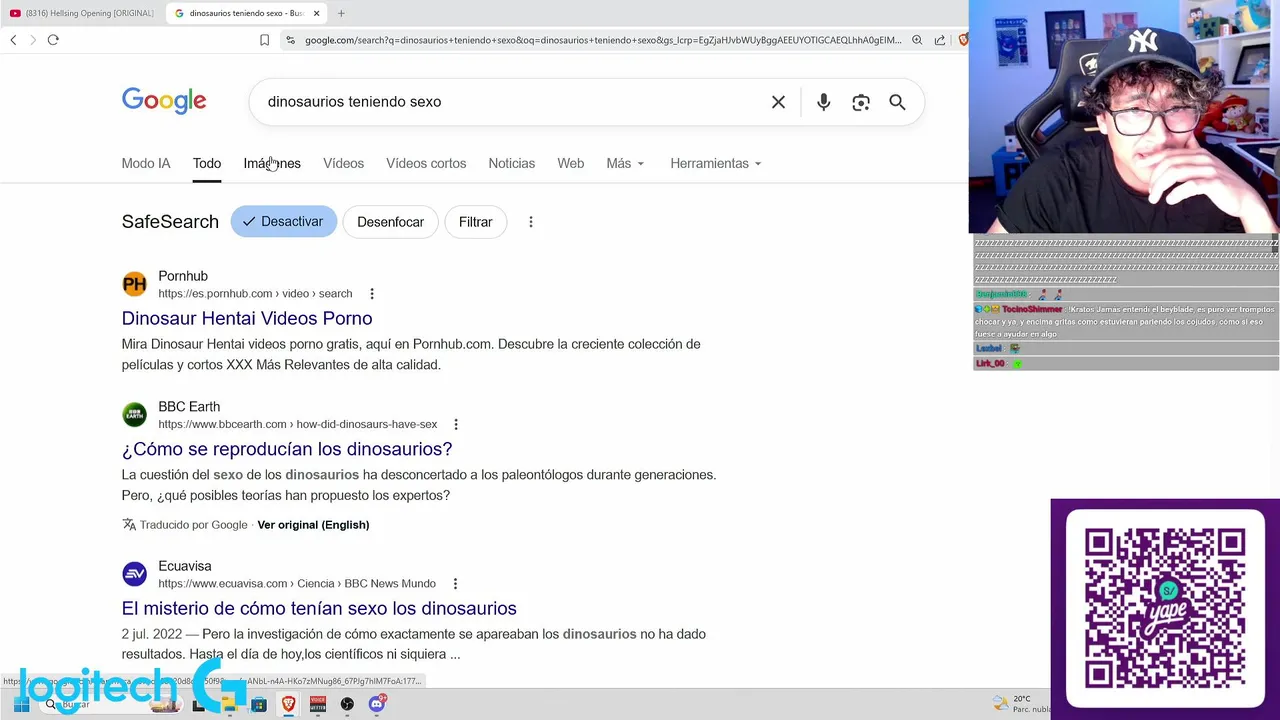Click the Brave shields icon in the address bar

click(x=963, y=40)
